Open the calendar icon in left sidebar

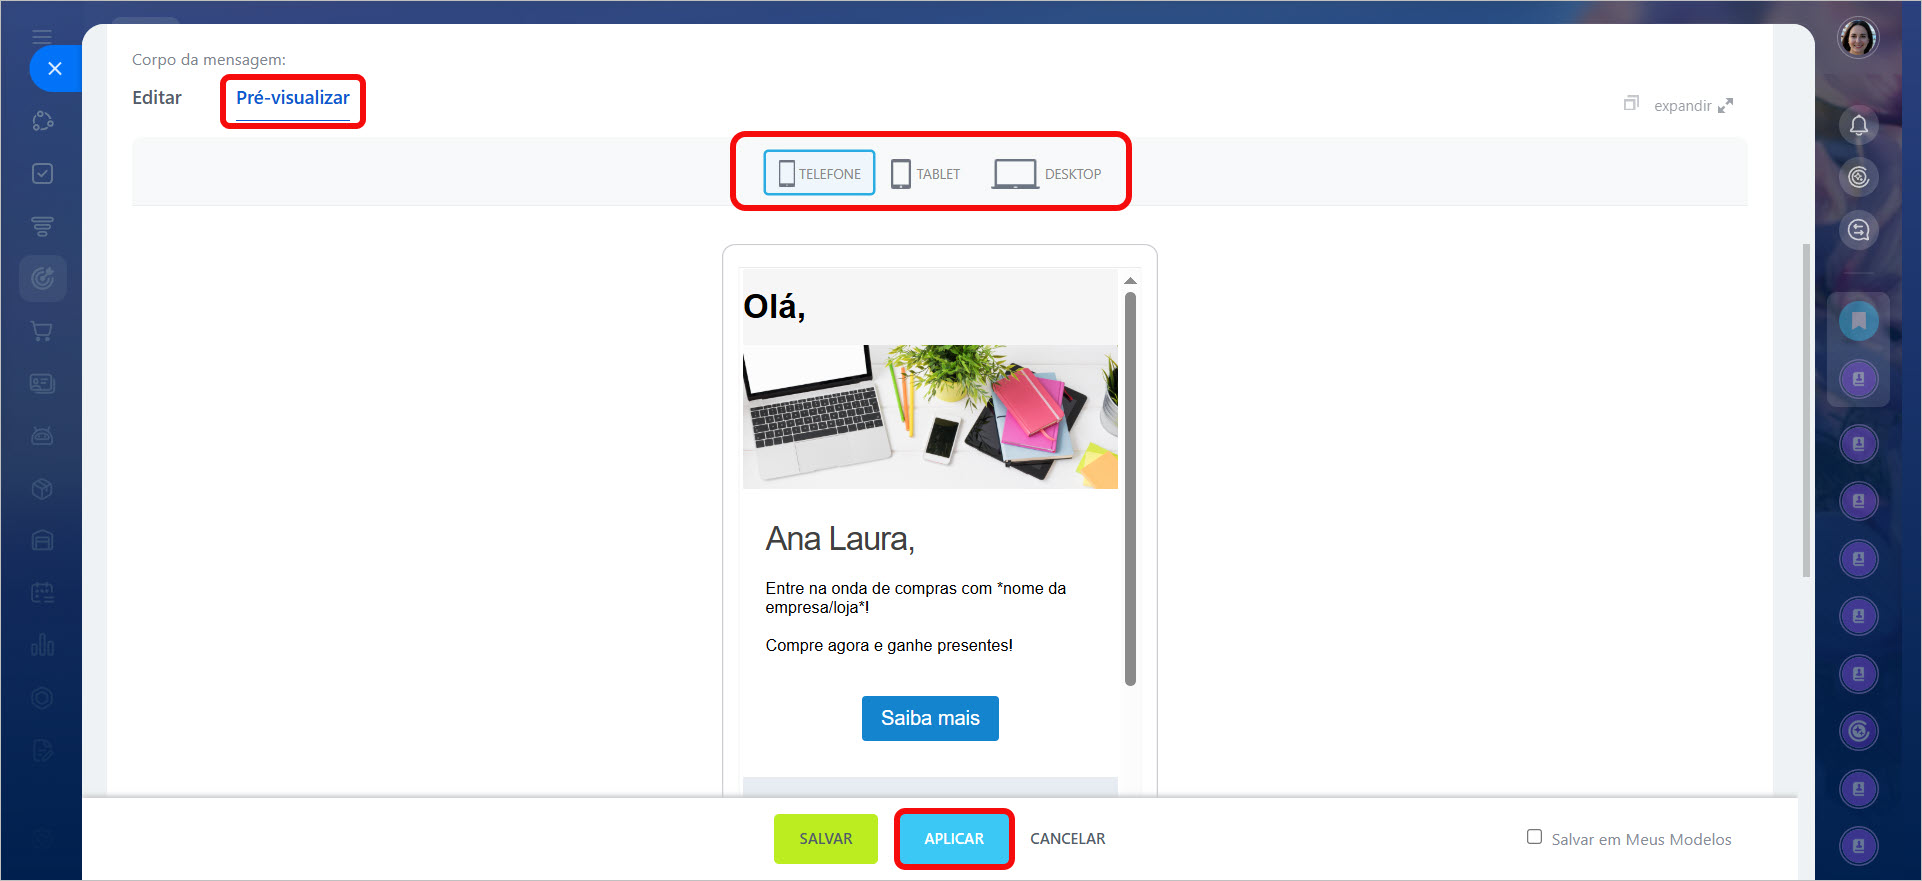pyautogui.click(x=42, y=592)
